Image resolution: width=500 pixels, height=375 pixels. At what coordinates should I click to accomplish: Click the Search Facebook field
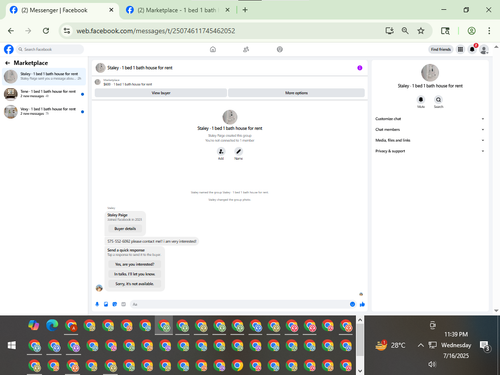click(50, 49)
